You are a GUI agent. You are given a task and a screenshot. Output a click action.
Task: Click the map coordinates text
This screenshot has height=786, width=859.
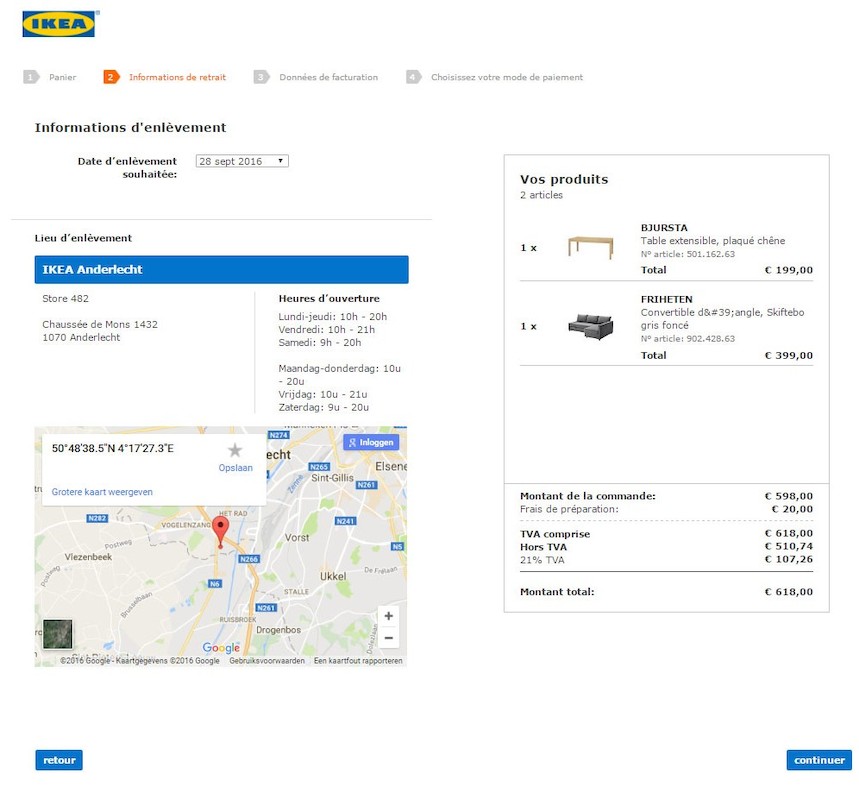tap(113, 448)
